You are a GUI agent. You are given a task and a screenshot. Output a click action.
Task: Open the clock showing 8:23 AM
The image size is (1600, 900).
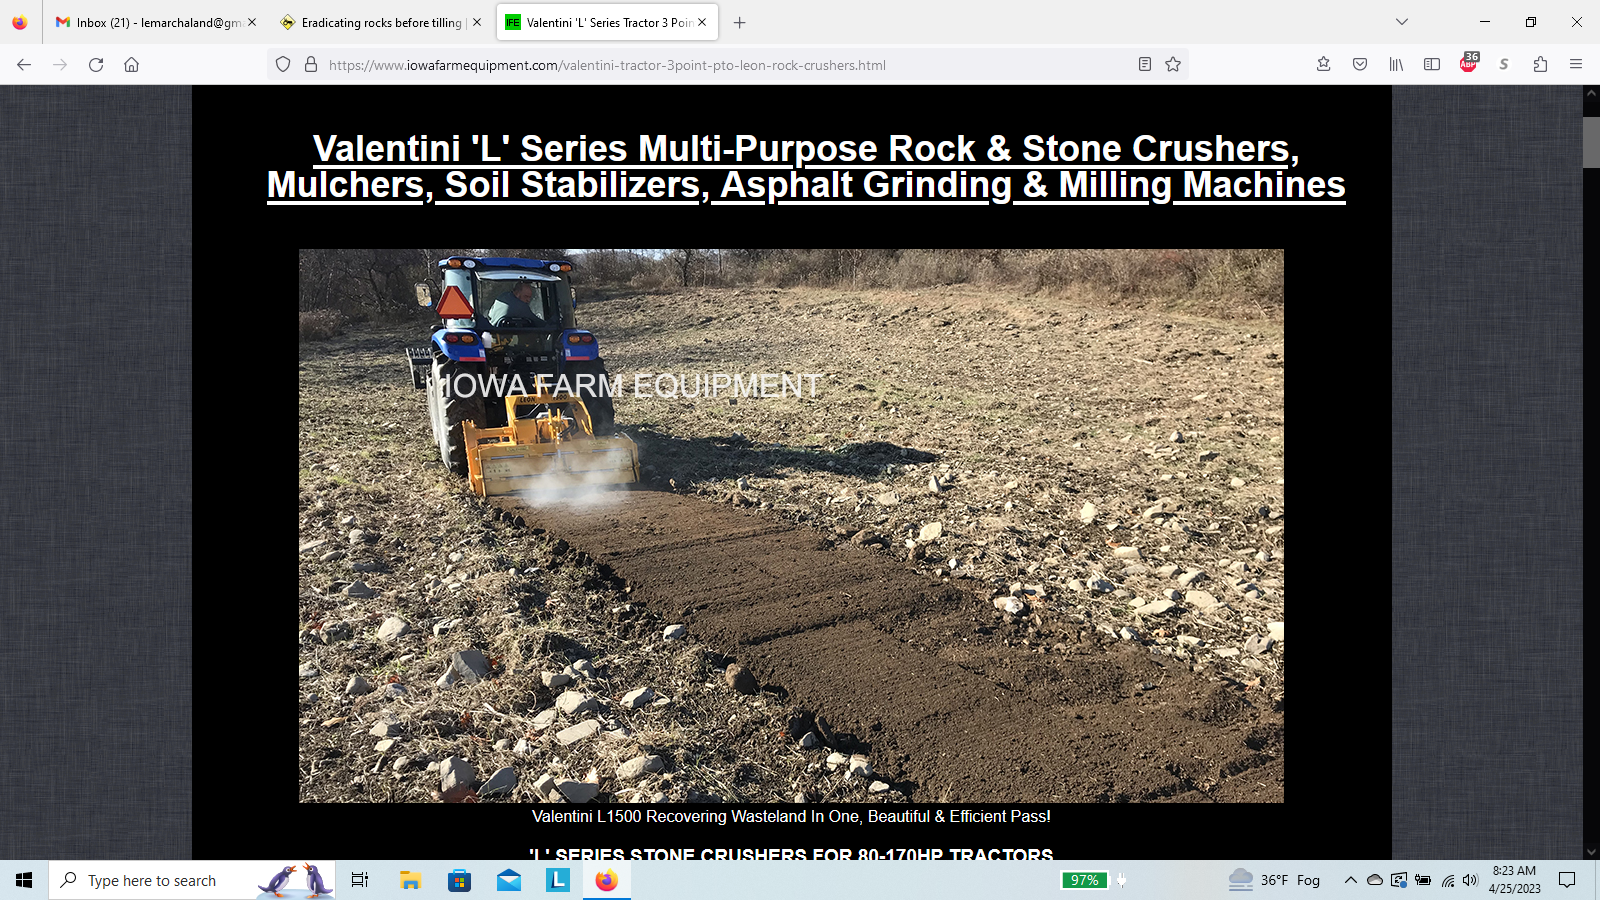[1514, 880]
